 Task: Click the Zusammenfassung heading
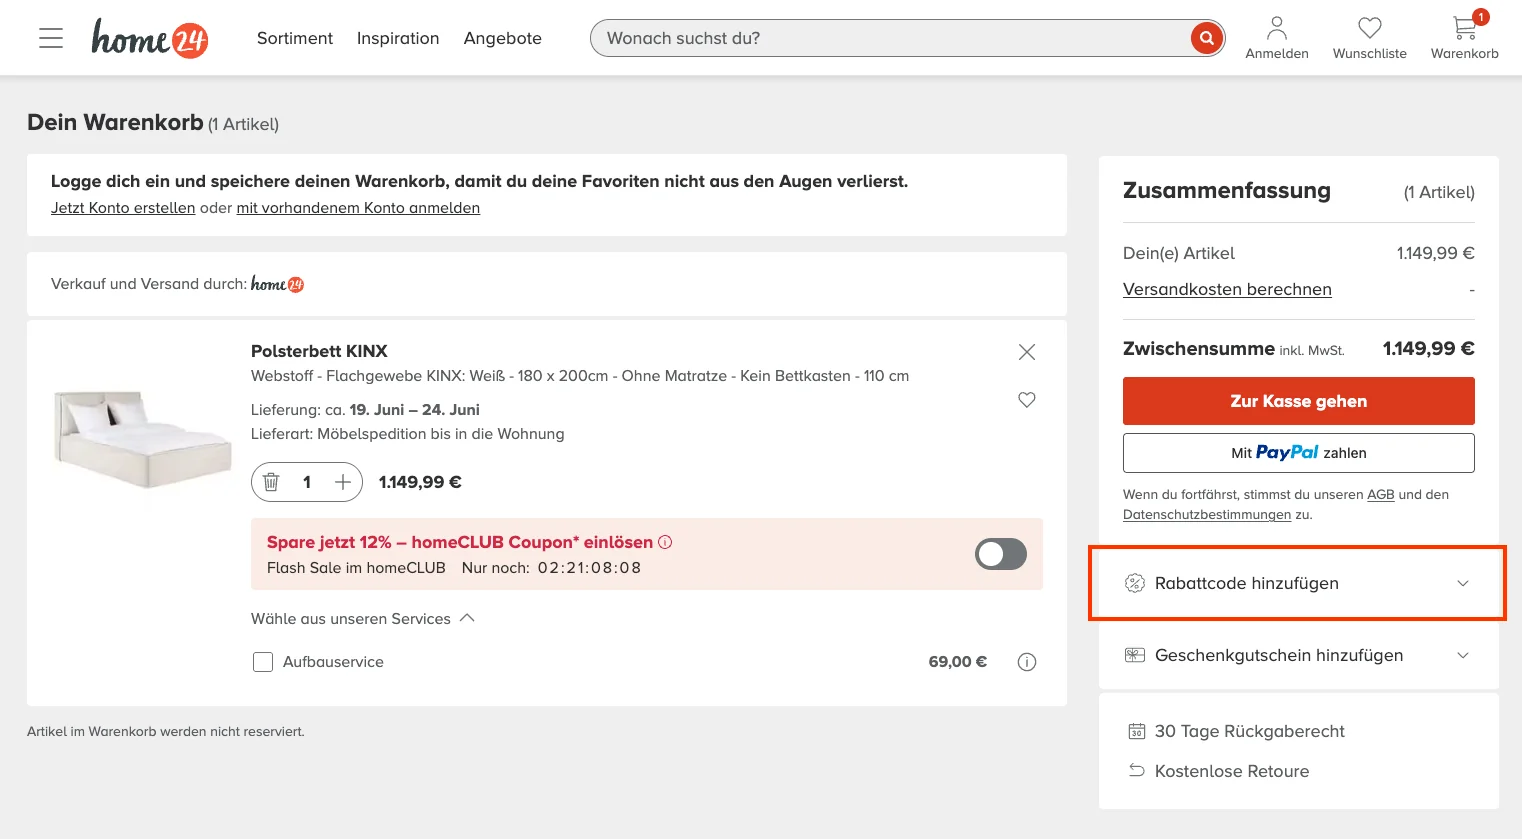coord(1227,191)
